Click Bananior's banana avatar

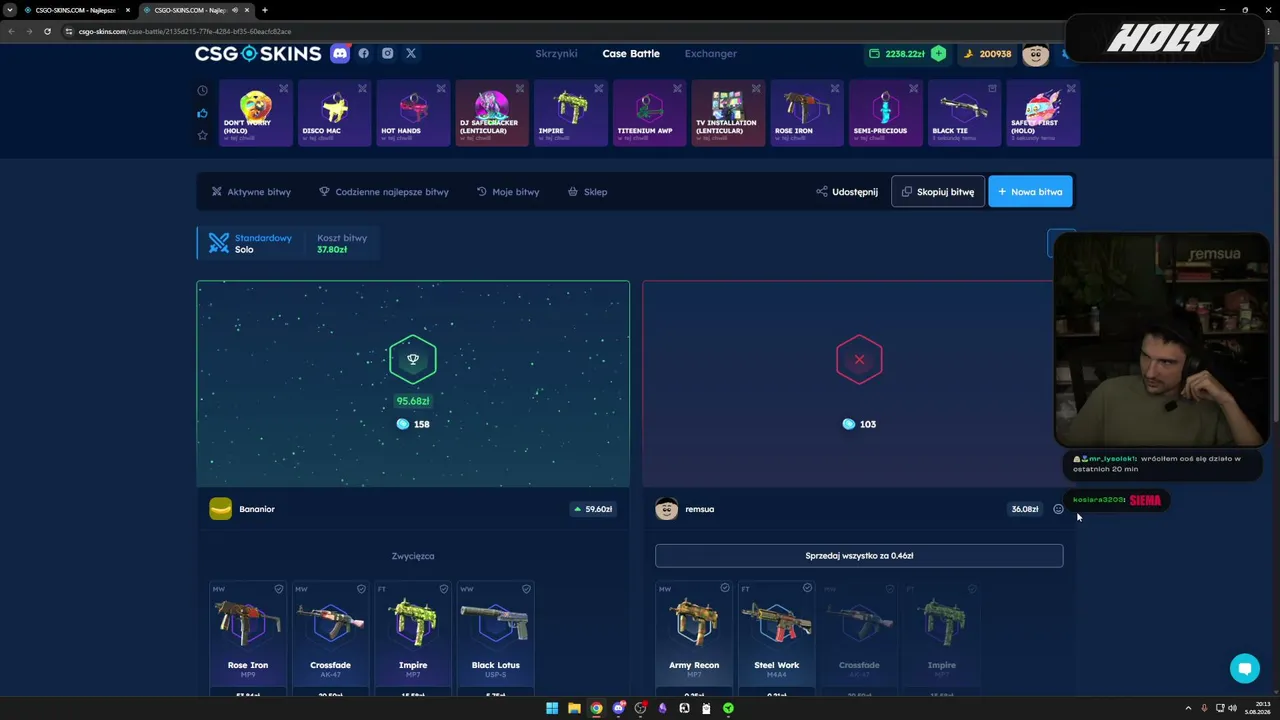point(220,509)
